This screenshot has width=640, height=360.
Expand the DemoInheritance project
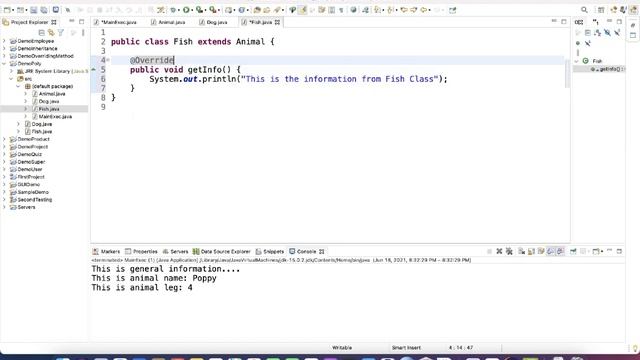[x=4, y=48]
